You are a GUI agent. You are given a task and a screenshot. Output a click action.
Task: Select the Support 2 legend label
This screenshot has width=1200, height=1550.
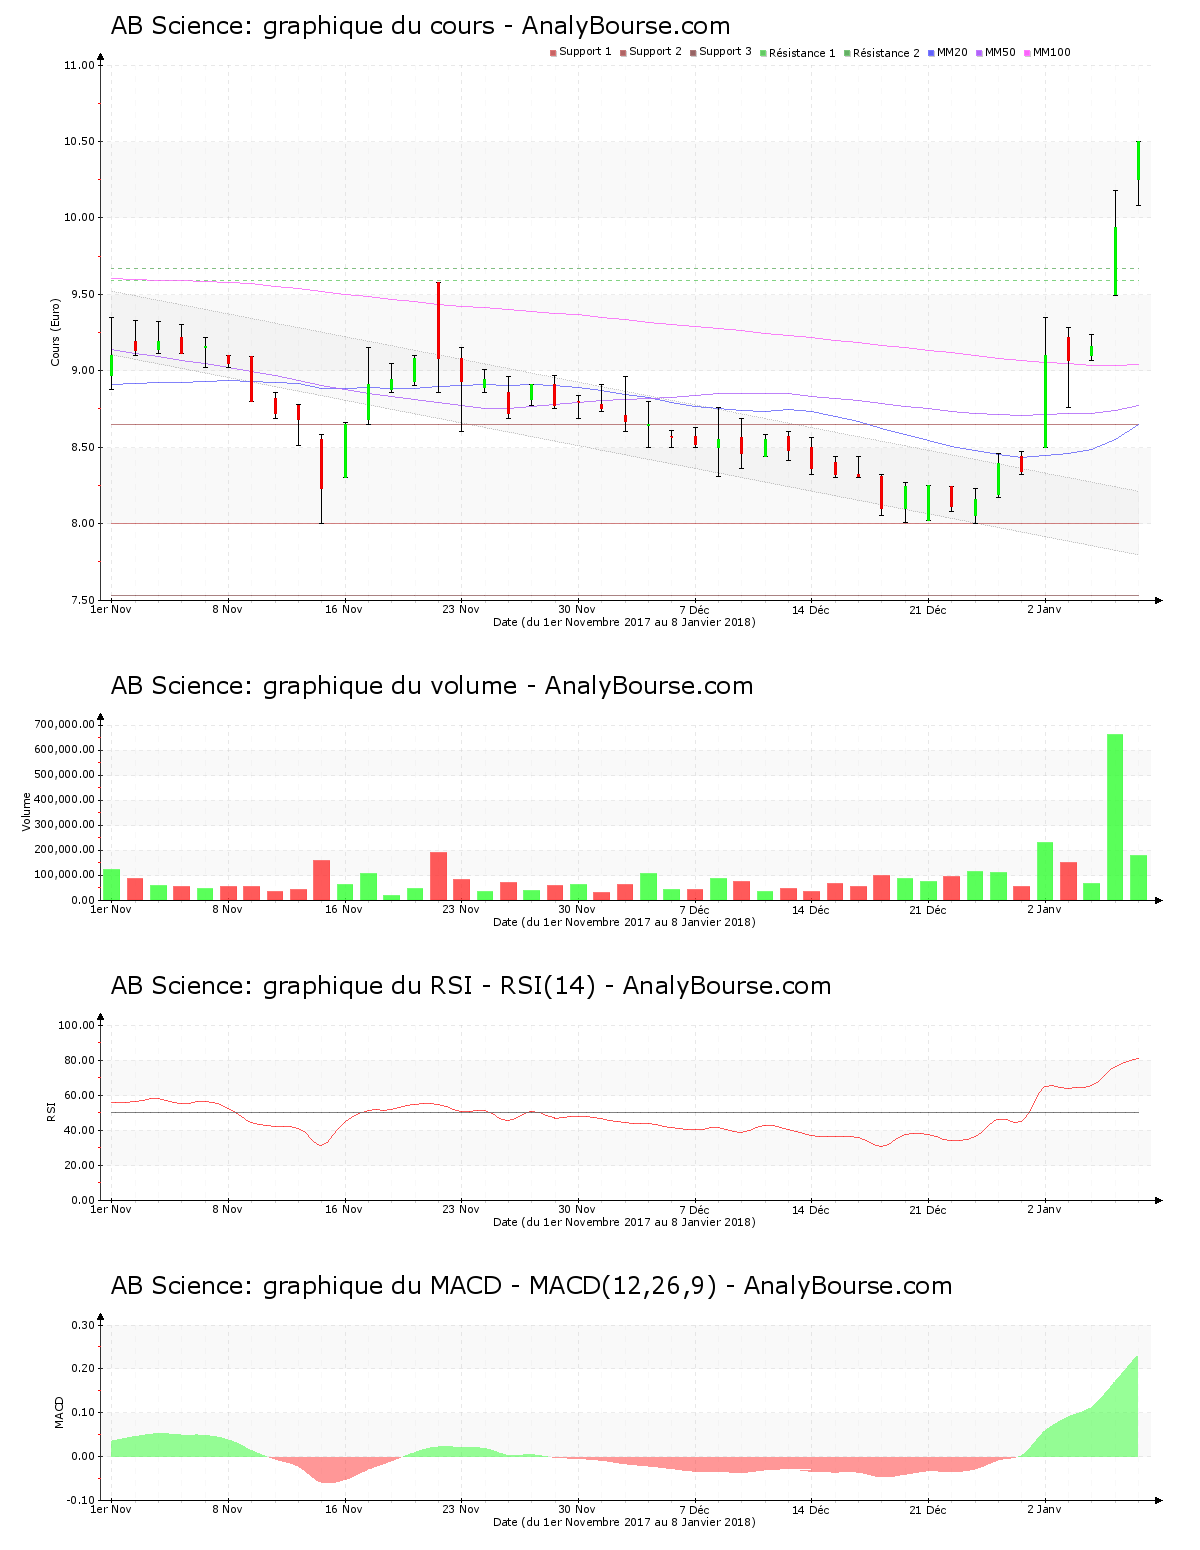(x=655, y=52)
